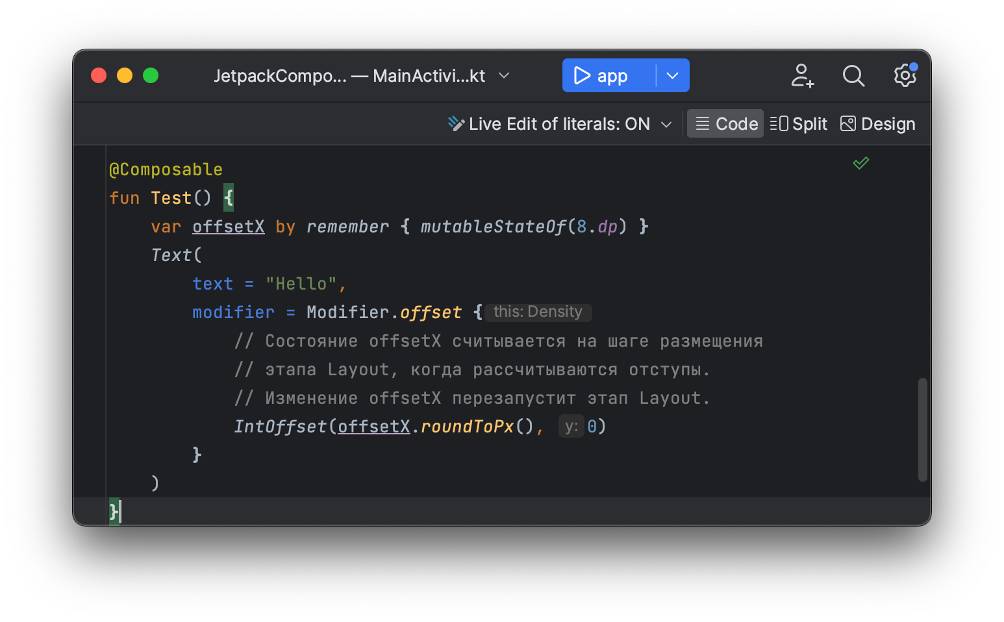Image resolution: width=1004 pixels, height=622 pixels.
Task: Open IDE settings via the gear icon
Action: click(904, 76)
